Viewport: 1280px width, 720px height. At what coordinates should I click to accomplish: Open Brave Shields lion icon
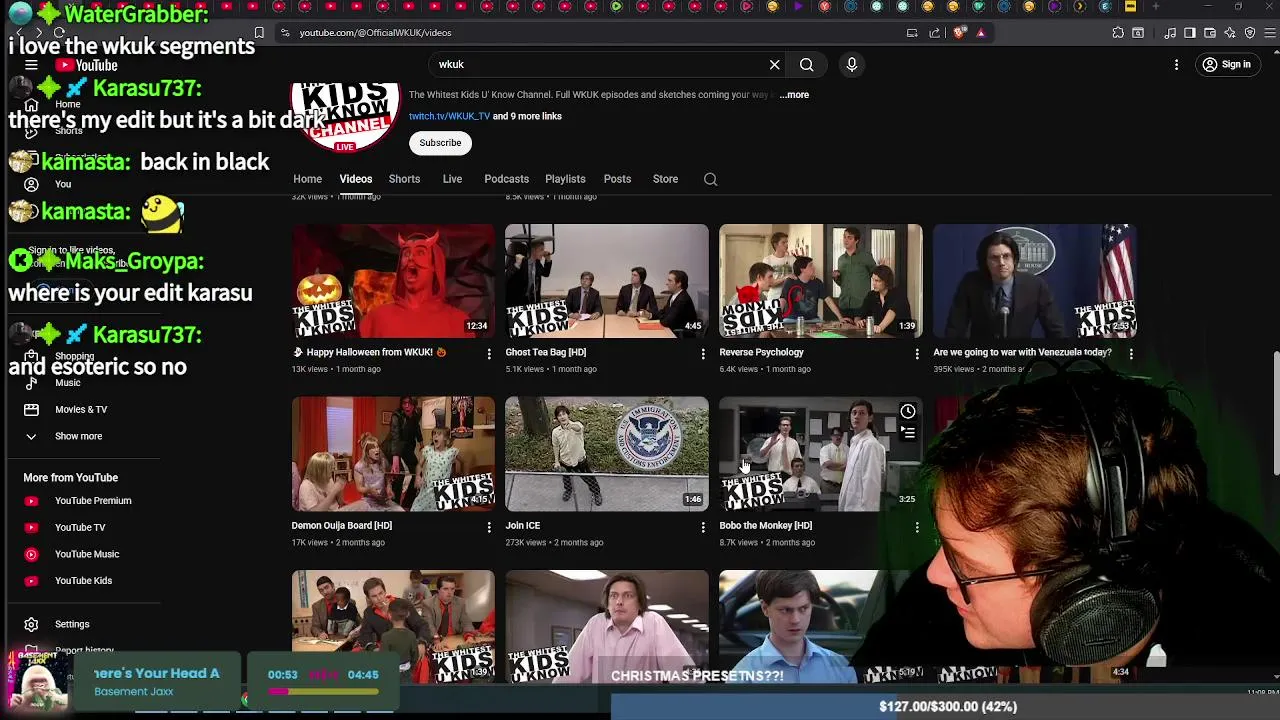point(960,33)
